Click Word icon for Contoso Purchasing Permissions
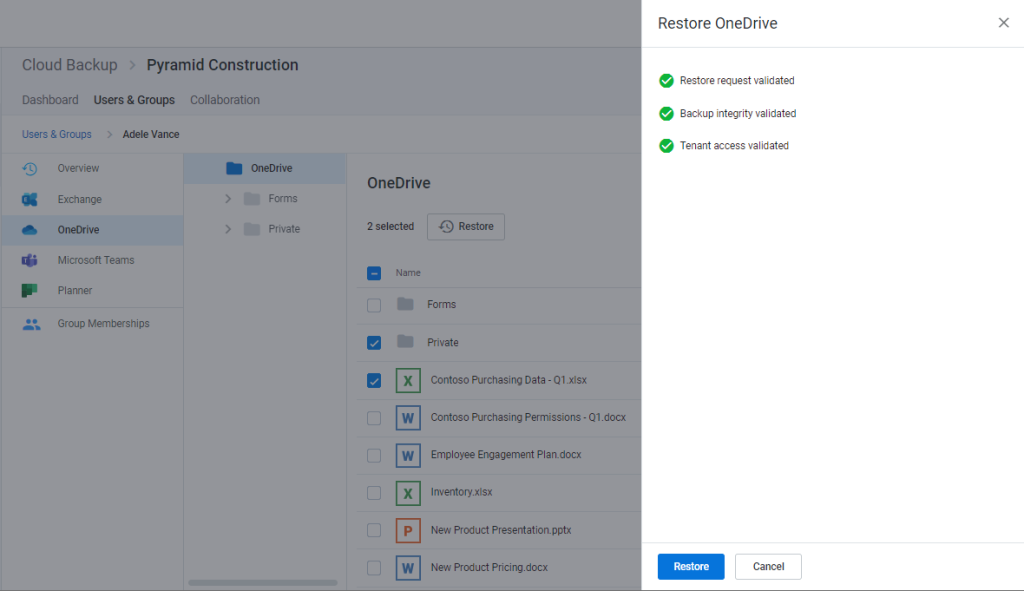1024x591 pixels. click(x=408, y=418)
